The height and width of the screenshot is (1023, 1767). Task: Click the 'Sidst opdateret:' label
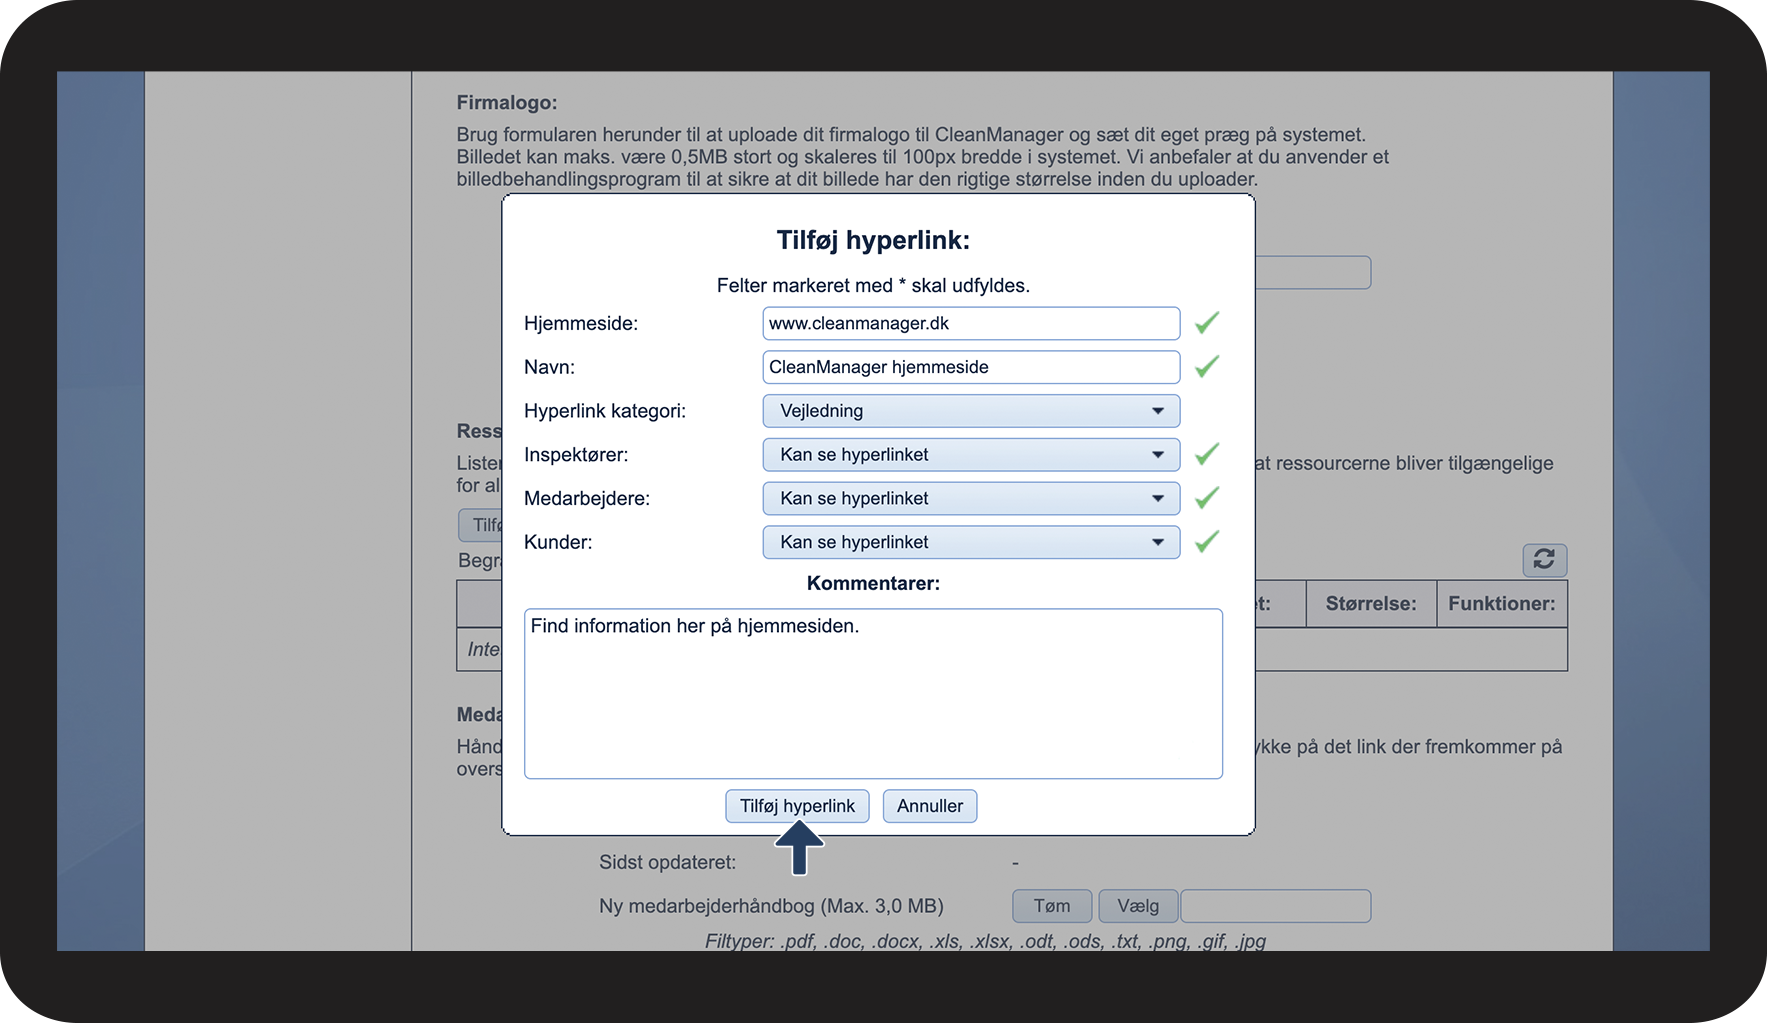pyautogui.click(x=667, y=862)
